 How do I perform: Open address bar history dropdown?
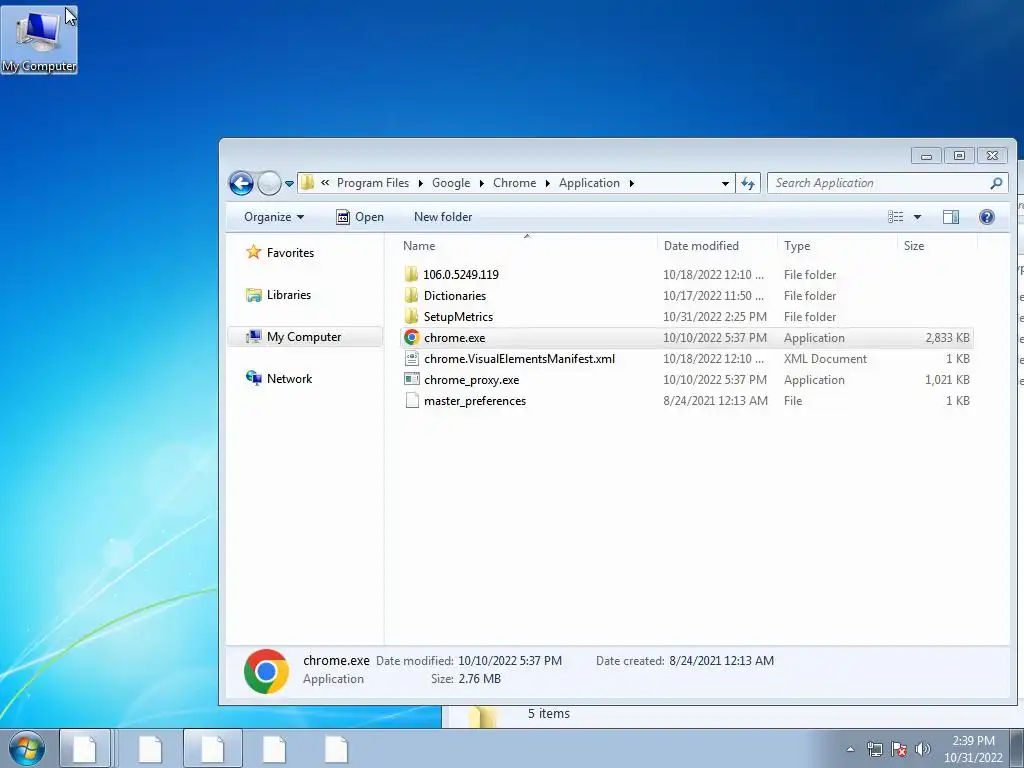[725, 184]
